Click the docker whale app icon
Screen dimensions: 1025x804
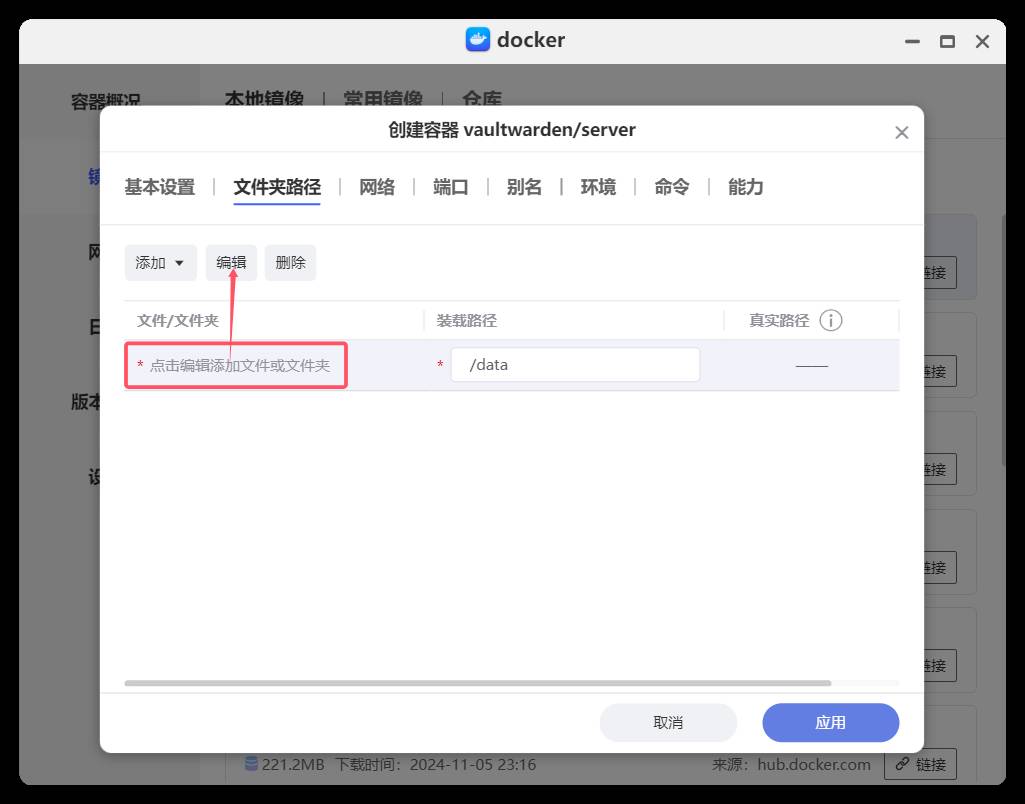[477, 40]
